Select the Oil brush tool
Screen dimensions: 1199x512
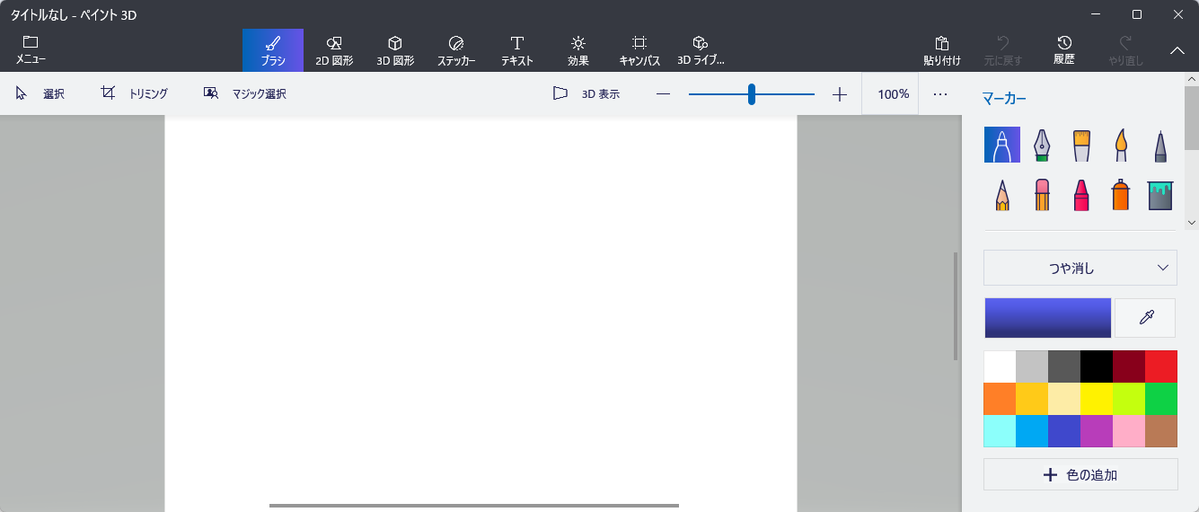click(1081, 144)
